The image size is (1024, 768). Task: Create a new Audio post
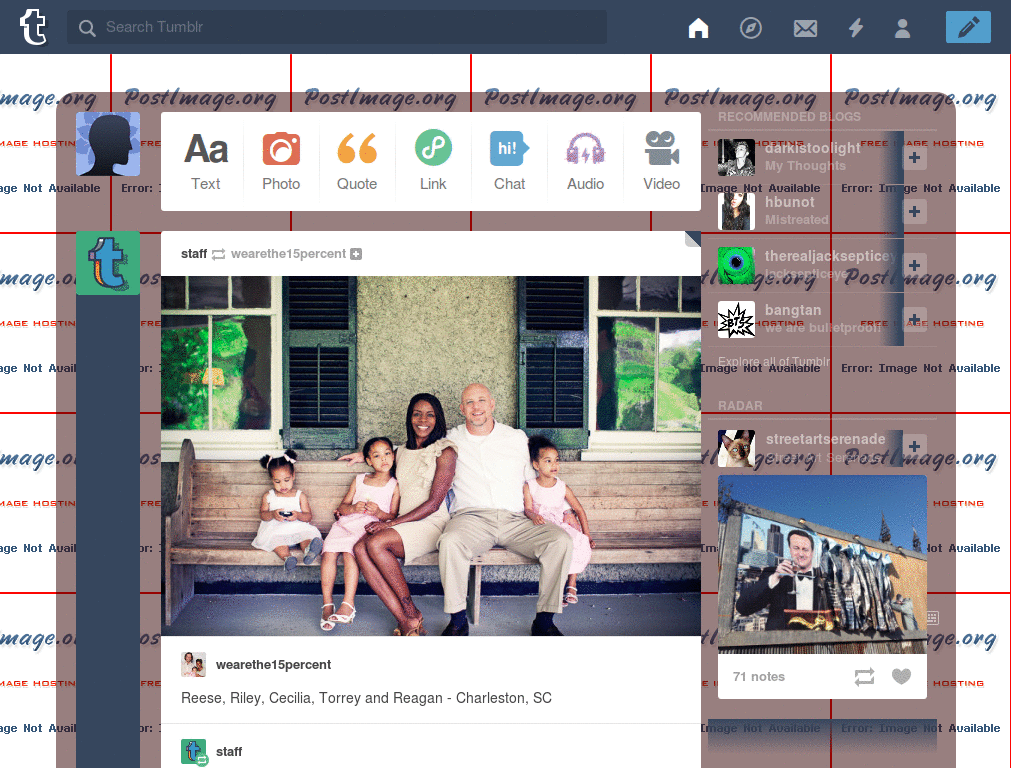585,161
